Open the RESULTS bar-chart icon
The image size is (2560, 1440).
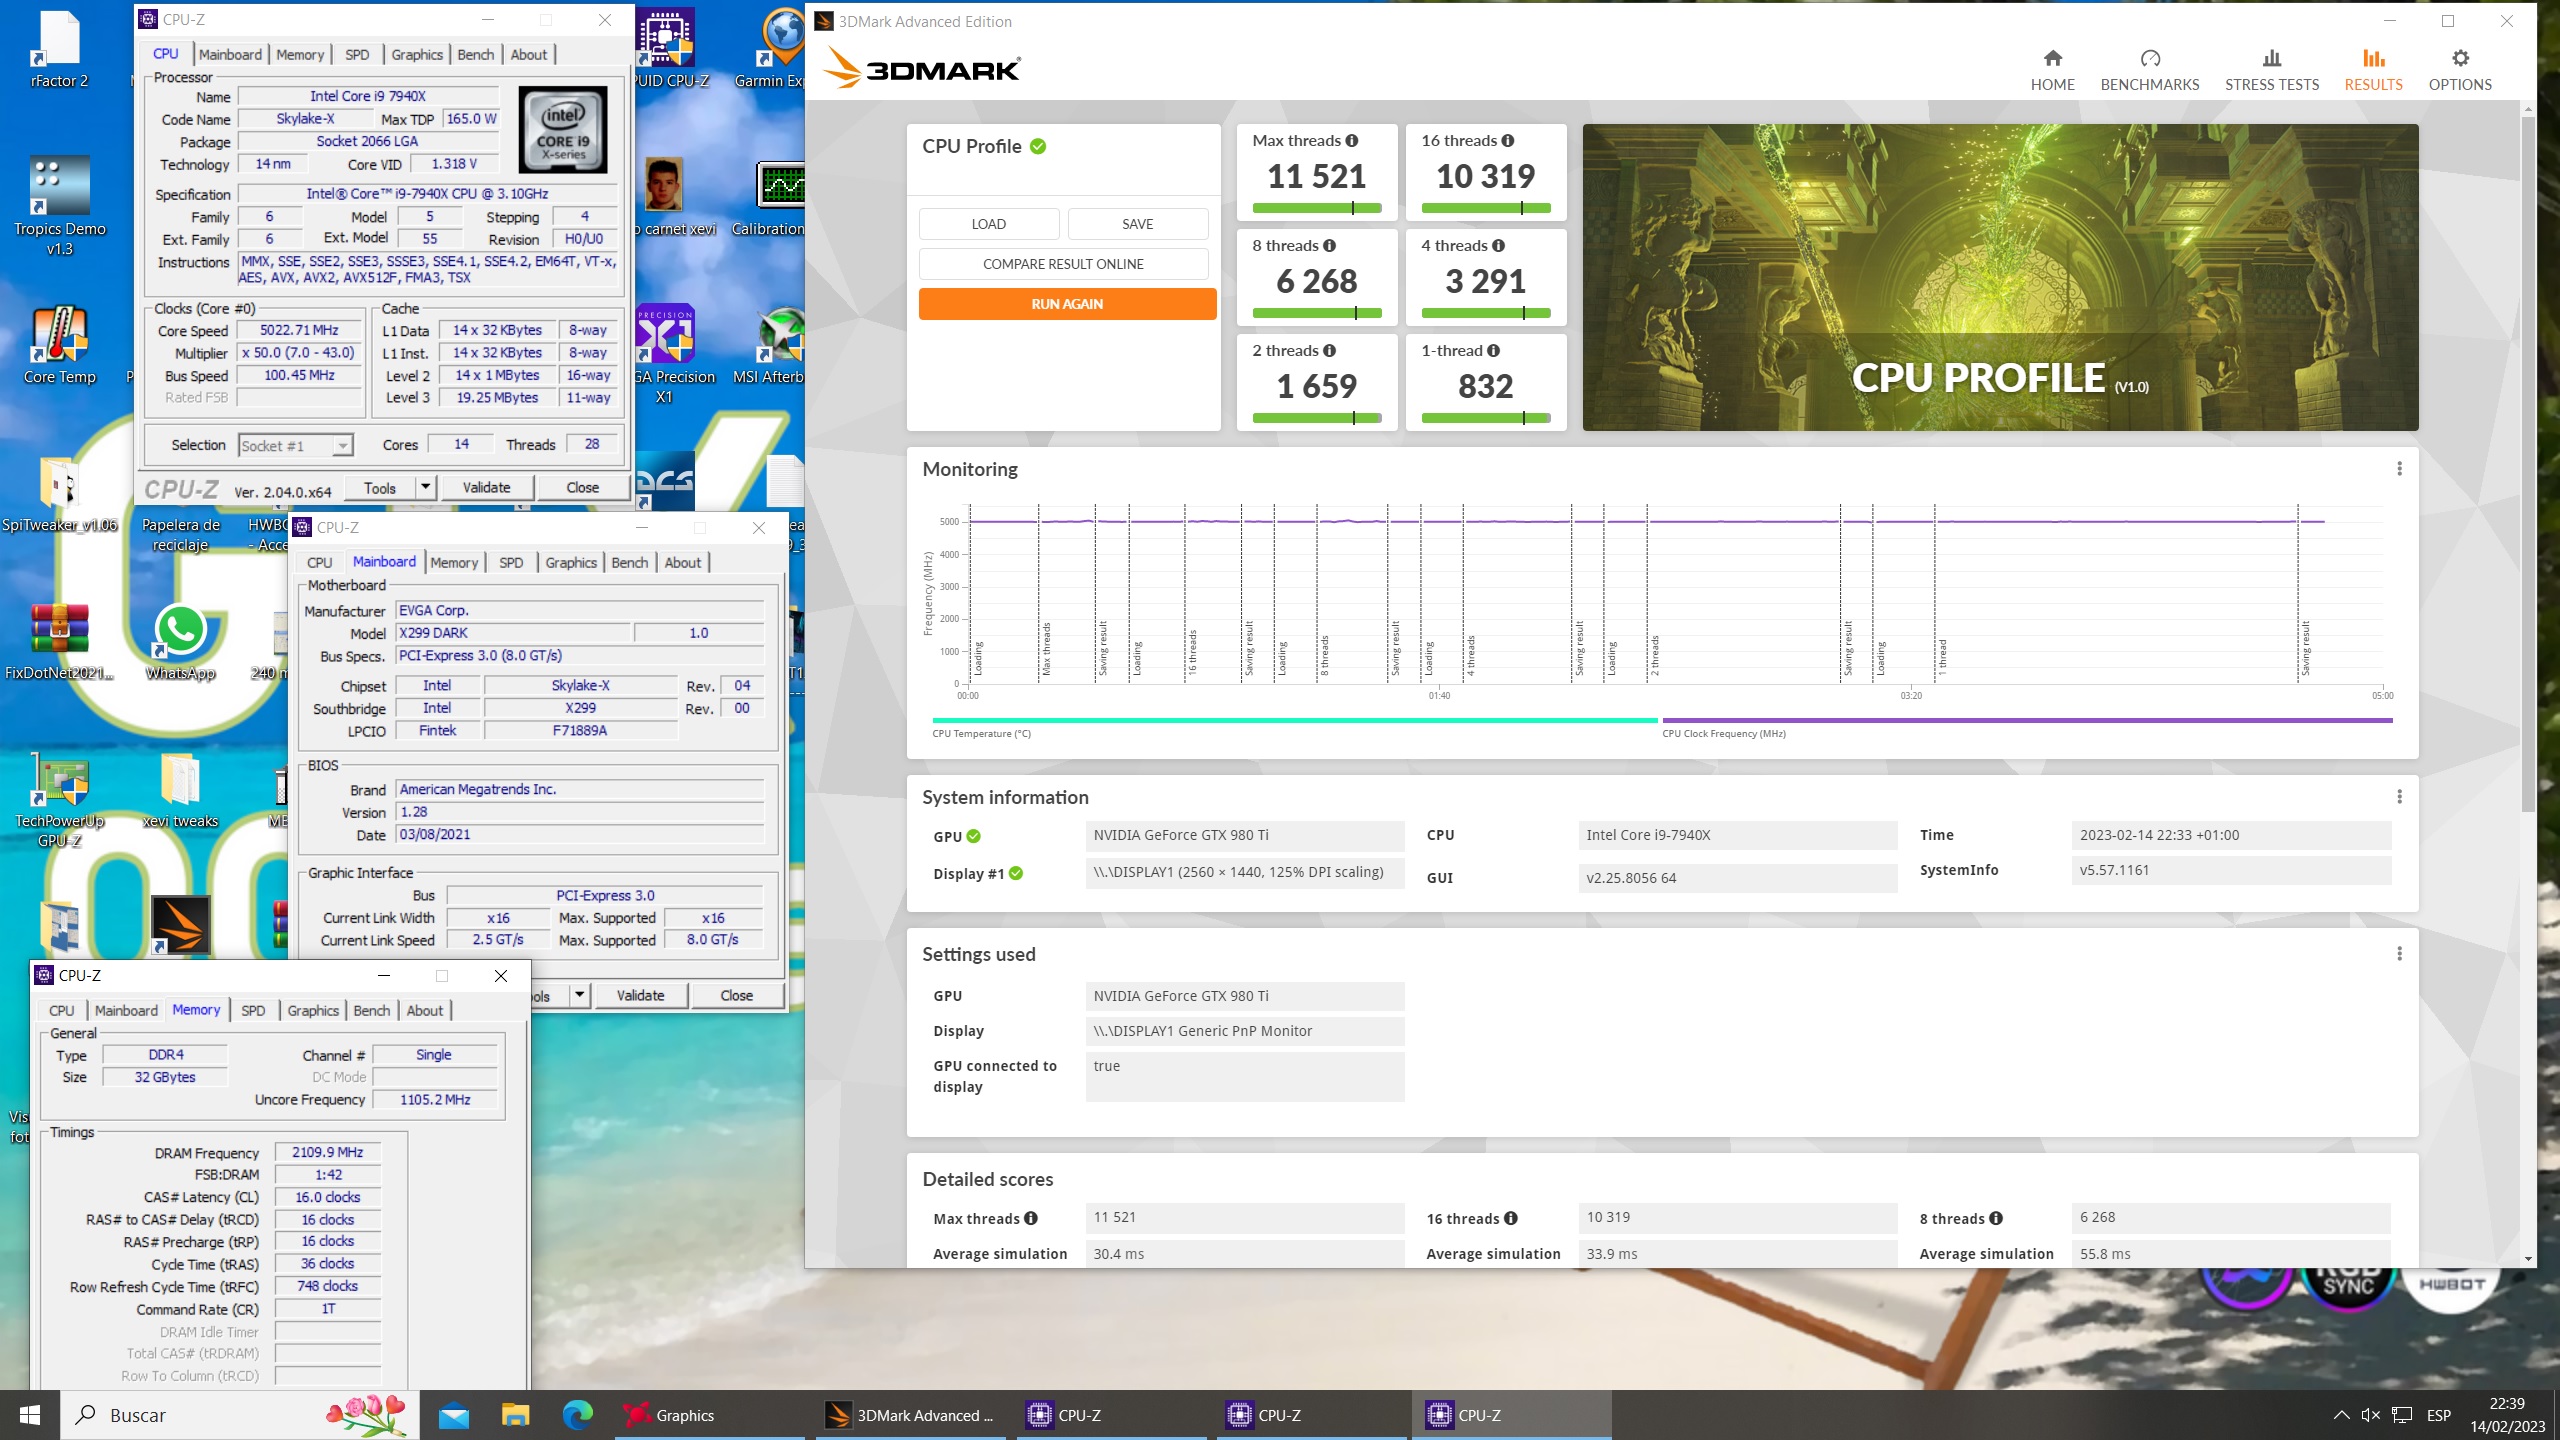click(x=2373, y=58)
